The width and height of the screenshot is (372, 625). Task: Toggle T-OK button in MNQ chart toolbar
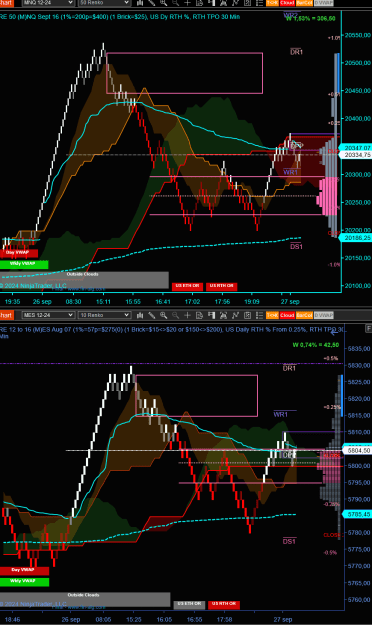[x=272, y=3]
